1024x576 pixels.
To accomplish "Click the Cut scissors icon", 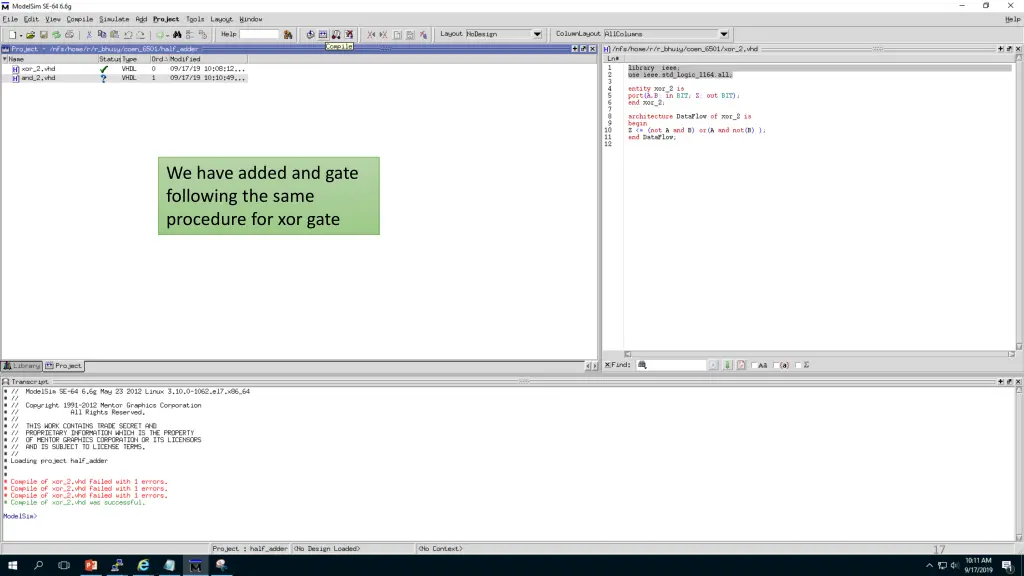I will coord(89,35).
